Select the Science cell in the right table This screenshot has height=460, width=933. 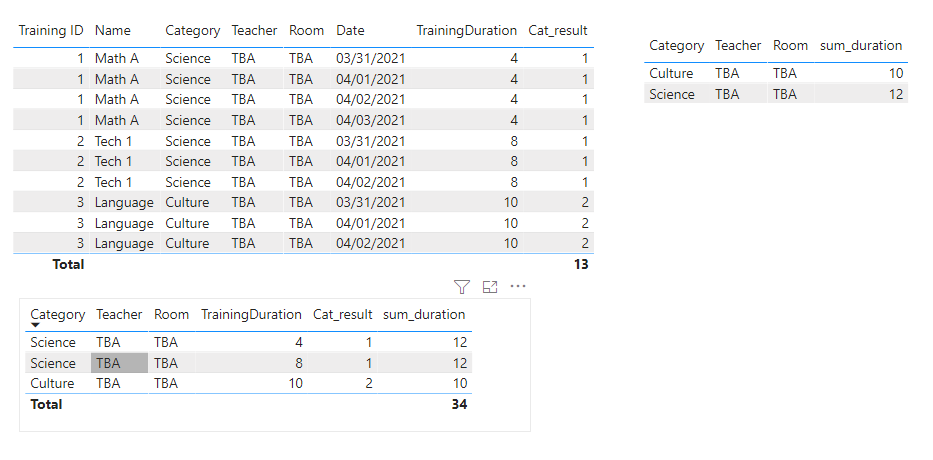pyautogui.click(x=672, y=94)
